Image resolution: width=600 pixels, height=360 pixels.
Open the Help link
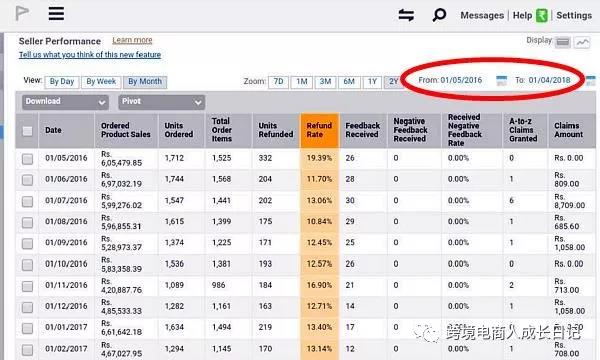[x=522, y=15]
